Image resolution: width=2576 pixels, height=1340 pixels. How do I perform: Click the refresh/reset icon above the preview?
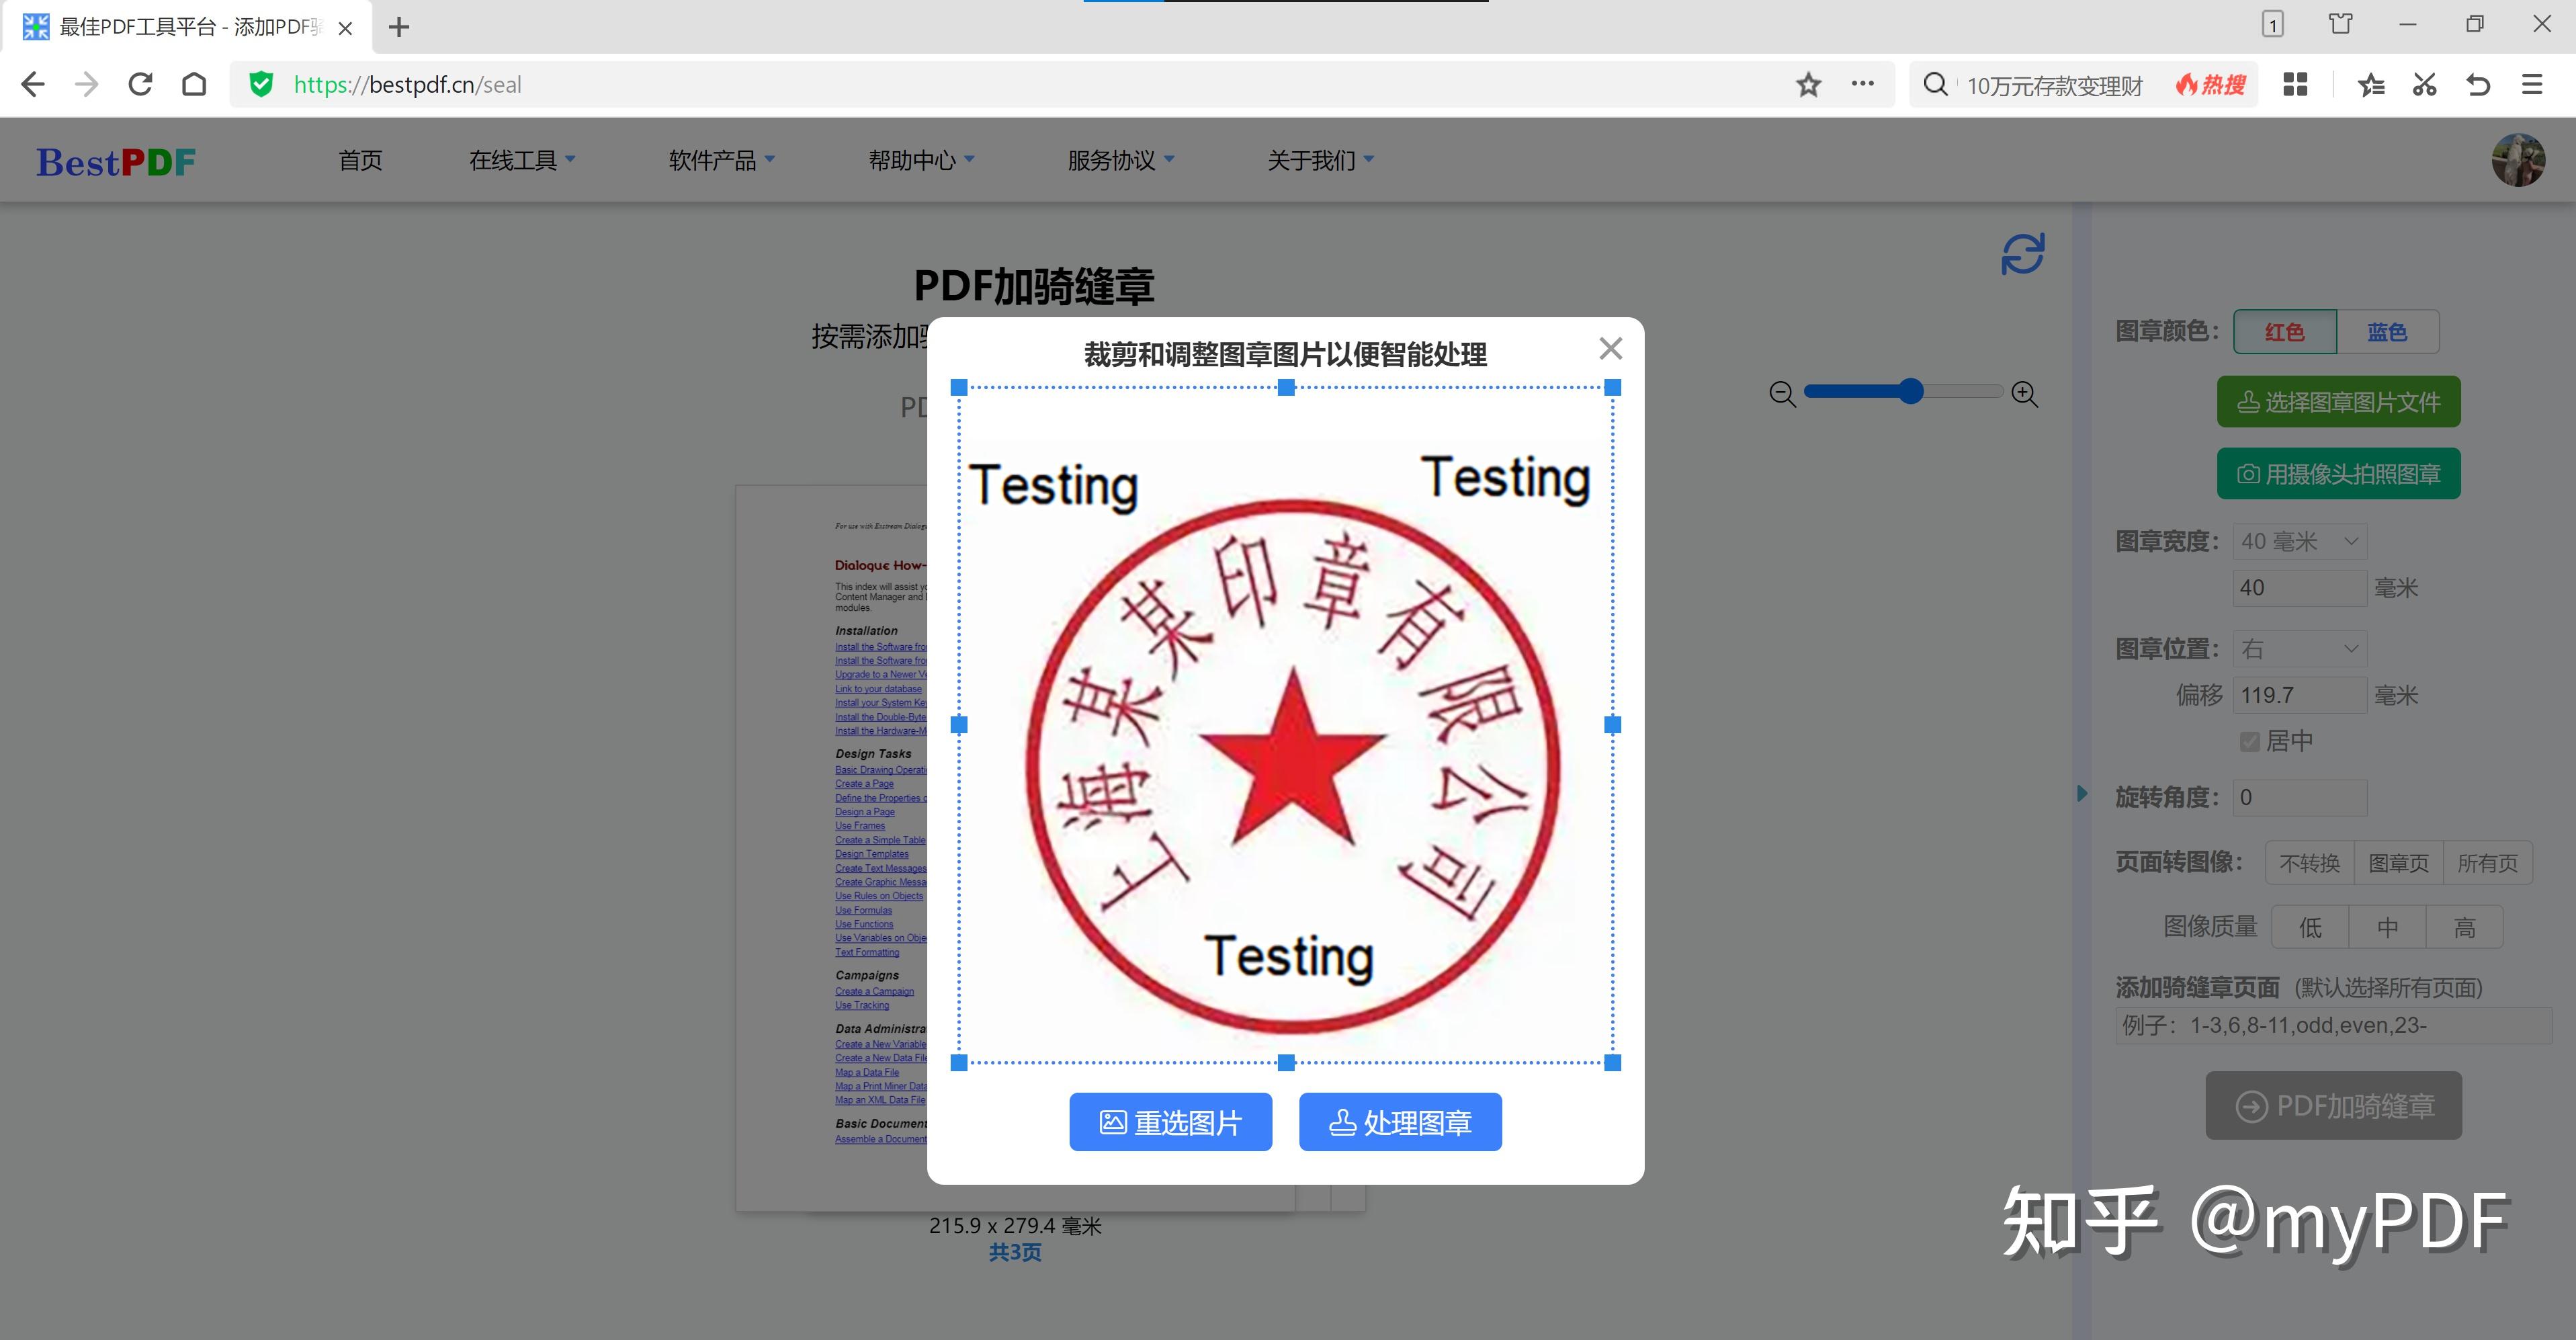[2022, 254]
